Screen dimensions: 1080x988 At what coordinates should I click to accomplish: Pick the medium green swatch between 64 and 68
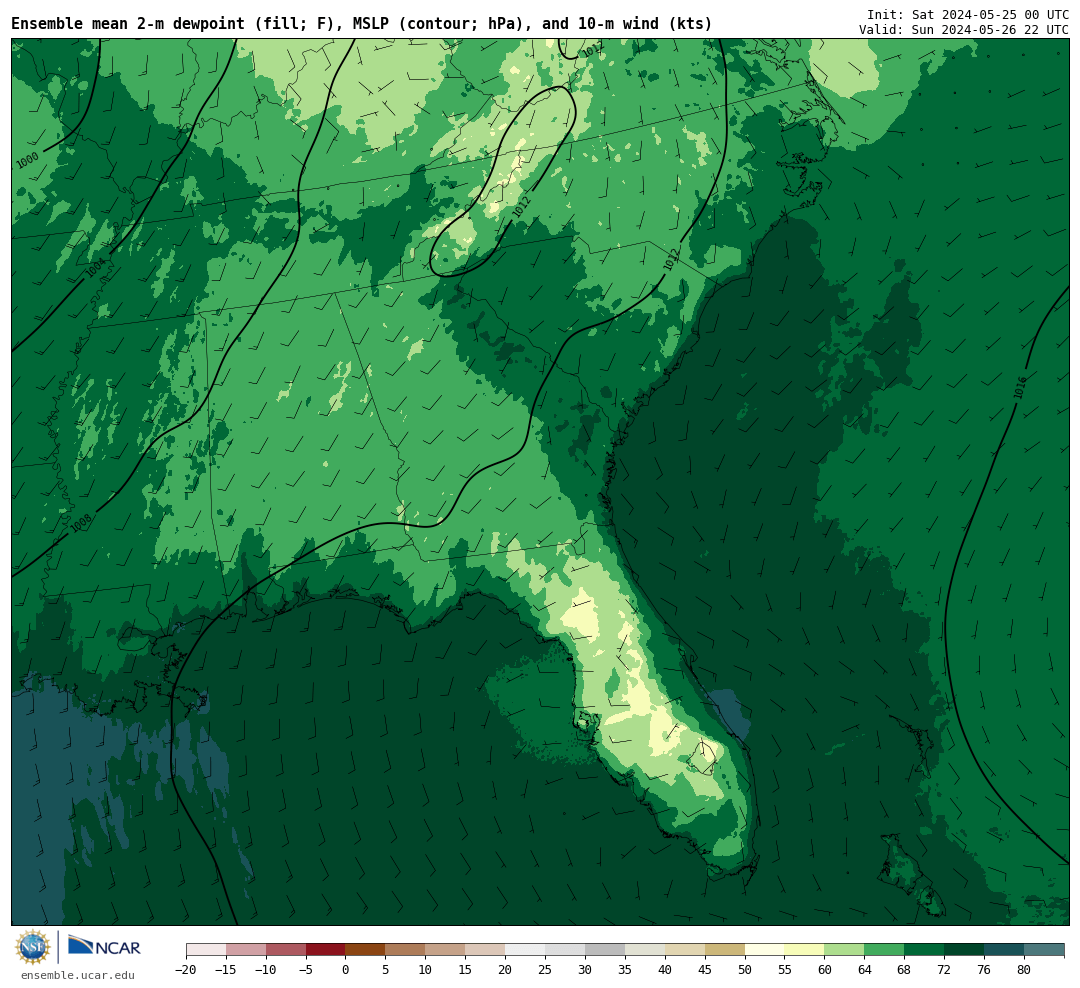tap(885, 950)
